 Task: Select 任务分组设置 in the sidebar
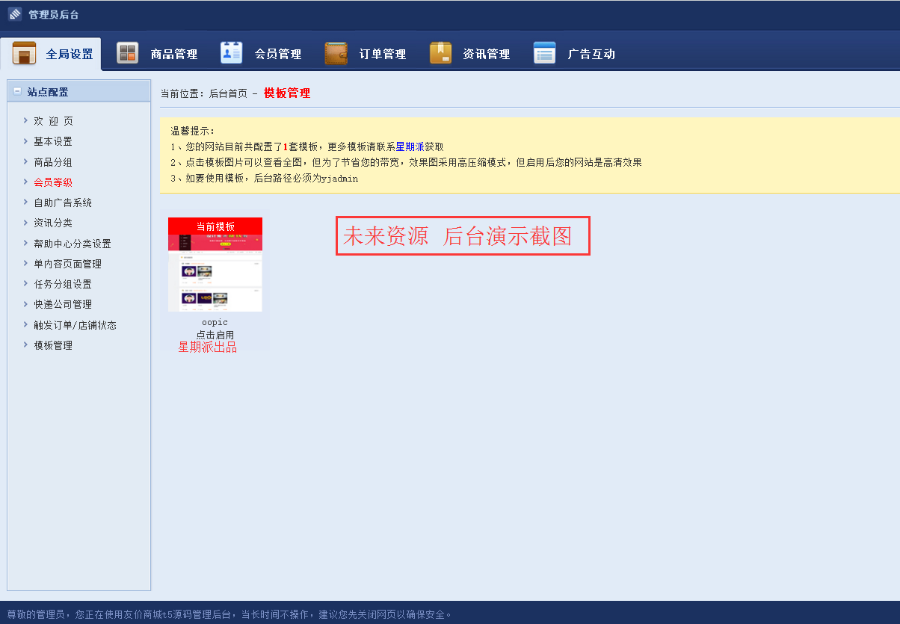tap(63, 284)
